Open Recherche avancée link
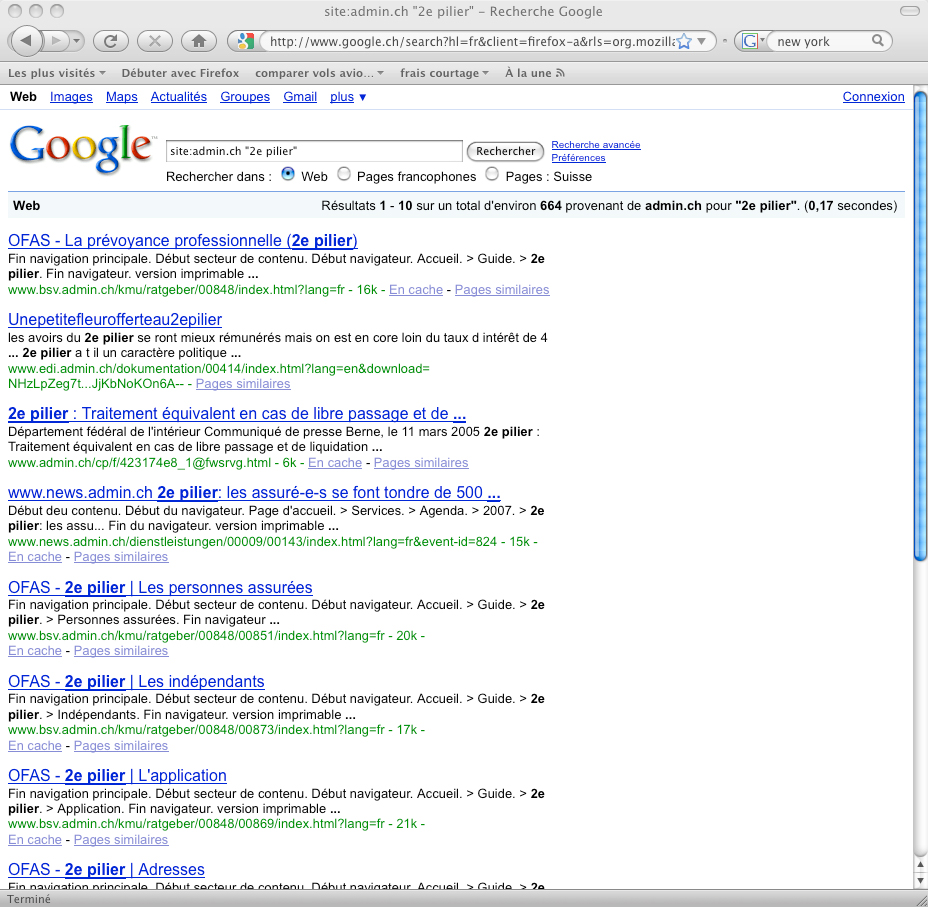Viewport: 928px width, 907px height. coord(596,144)
